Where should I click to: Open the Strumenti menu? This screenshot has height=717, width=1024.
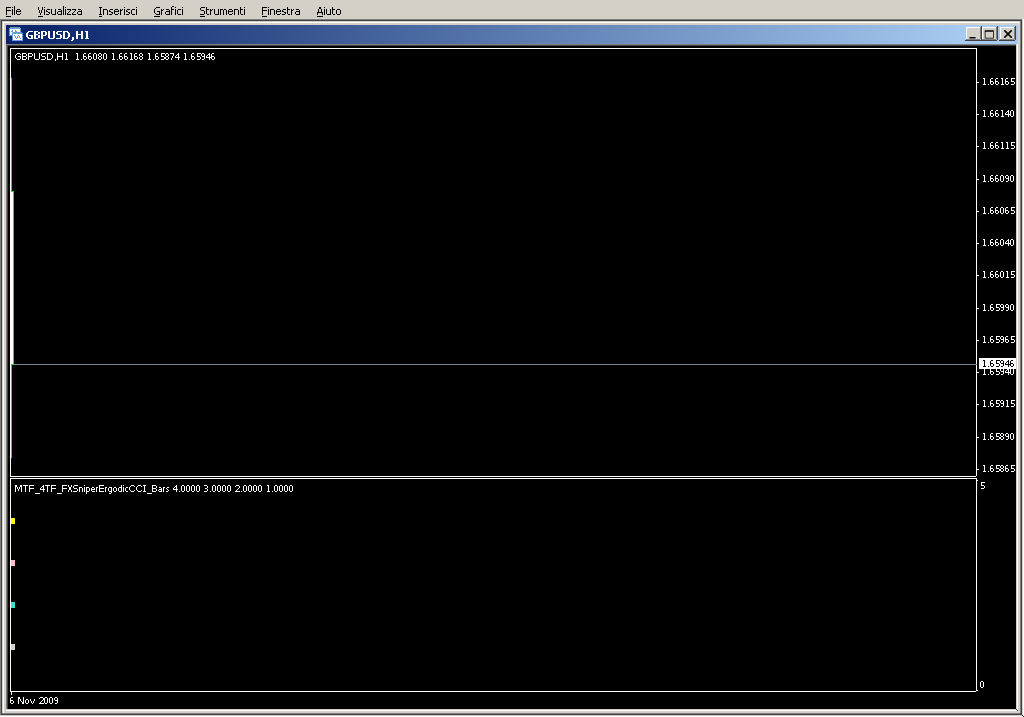pos(222,11)
